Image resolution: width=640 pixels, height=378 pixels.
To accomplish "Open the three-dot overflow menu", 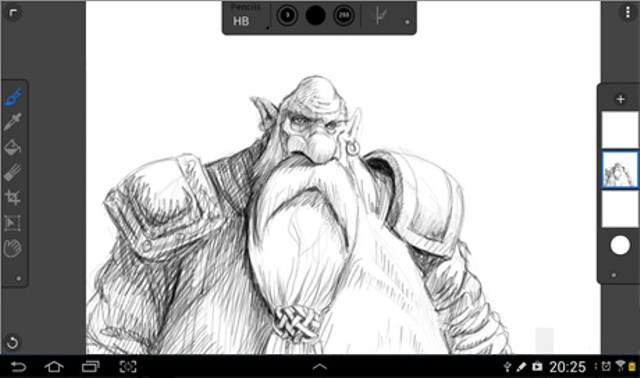I will [627, 13].
